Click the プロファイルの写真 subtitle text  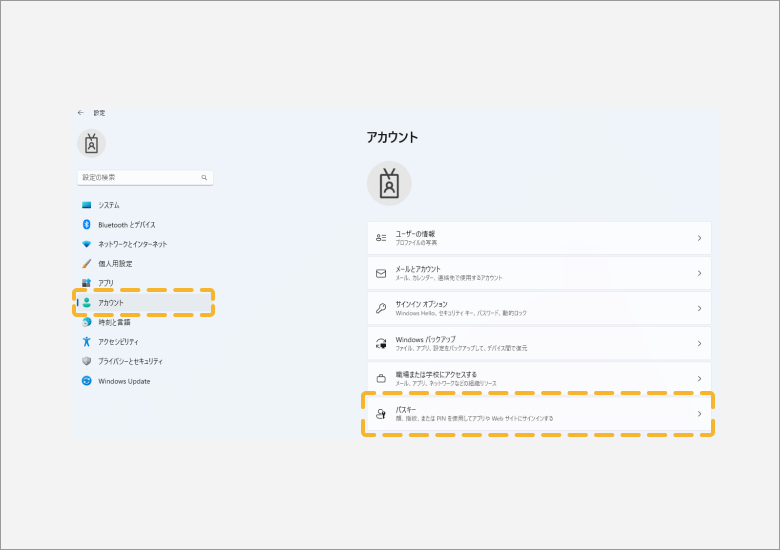click(x=416, y=243)
